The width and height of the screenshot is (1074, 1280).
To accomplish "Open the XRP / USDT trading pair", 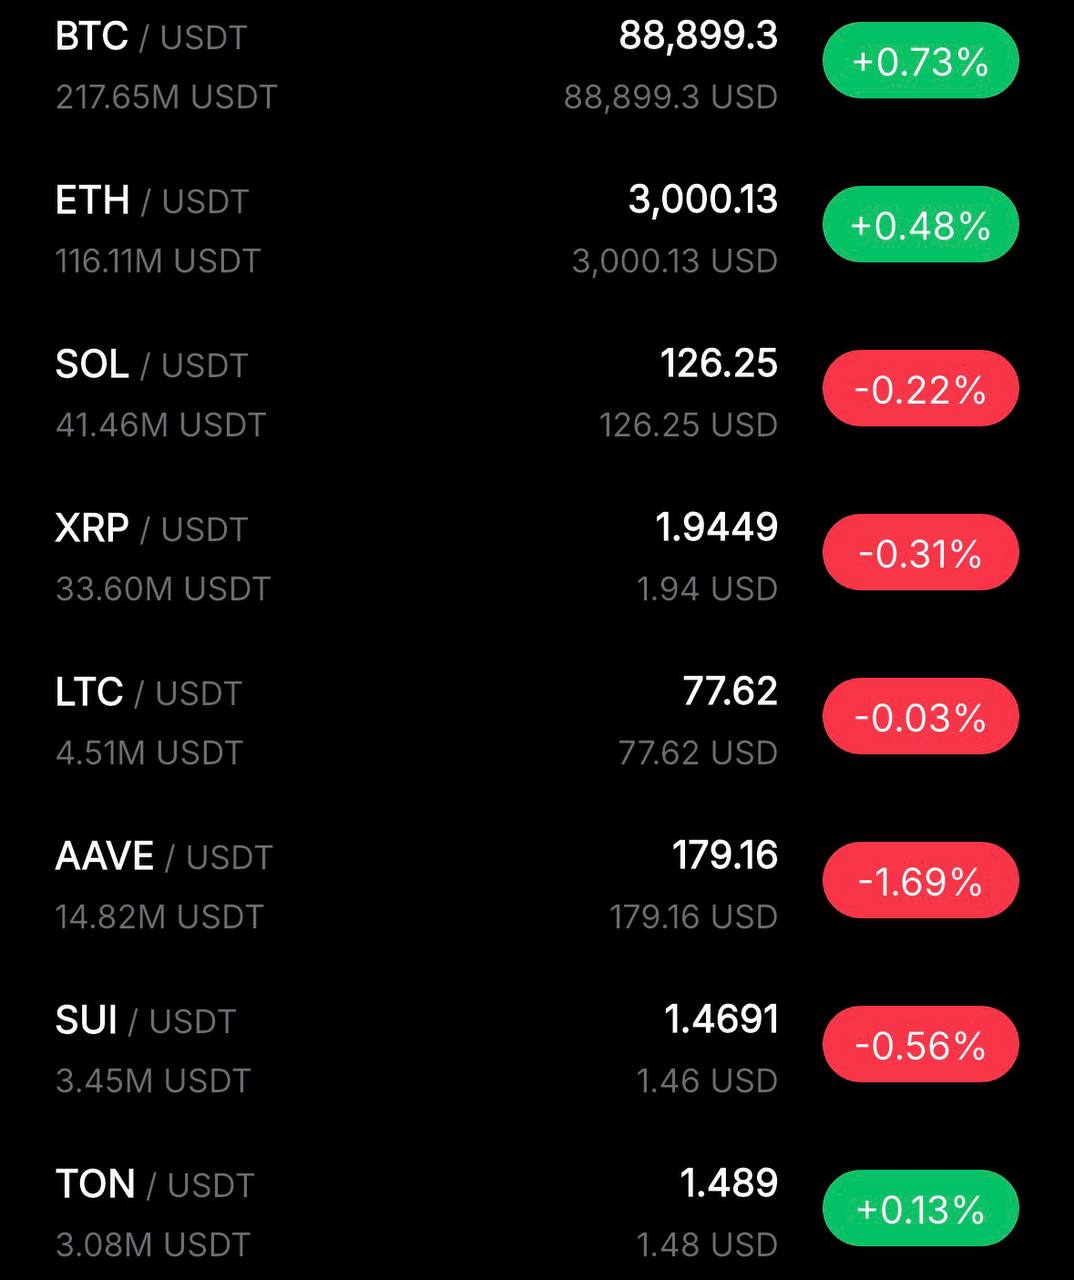I will pos(152,529).
